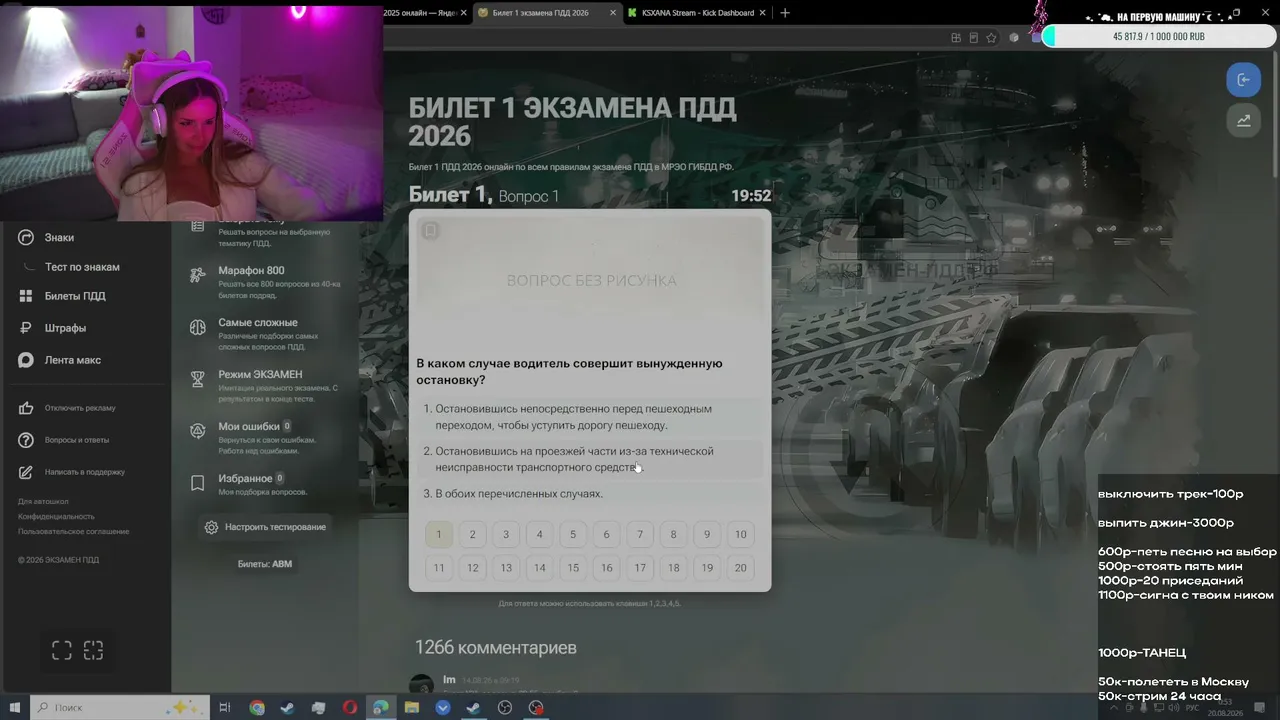Open the Знаки section icon in sidebar
Screen dimensions: 1280x720
click(x=26, y=237)
